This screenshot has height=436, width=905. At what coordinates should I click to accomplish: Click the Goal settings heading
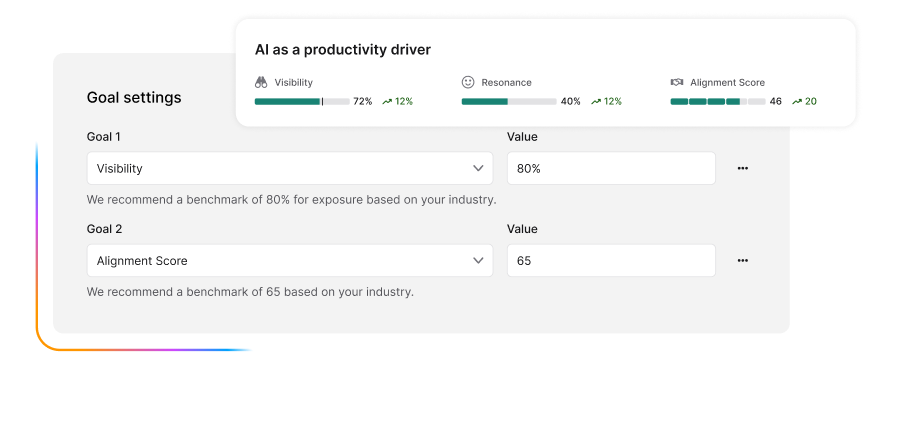(134, 98)
